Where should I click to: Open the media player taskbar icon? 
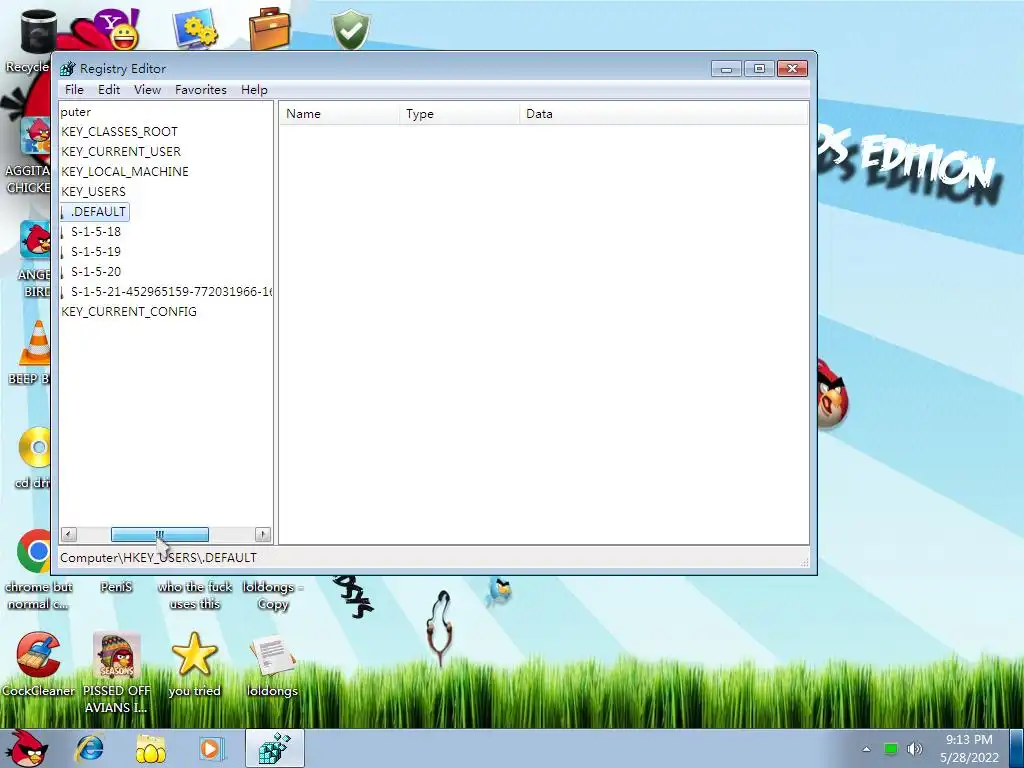tap(212, 748)
